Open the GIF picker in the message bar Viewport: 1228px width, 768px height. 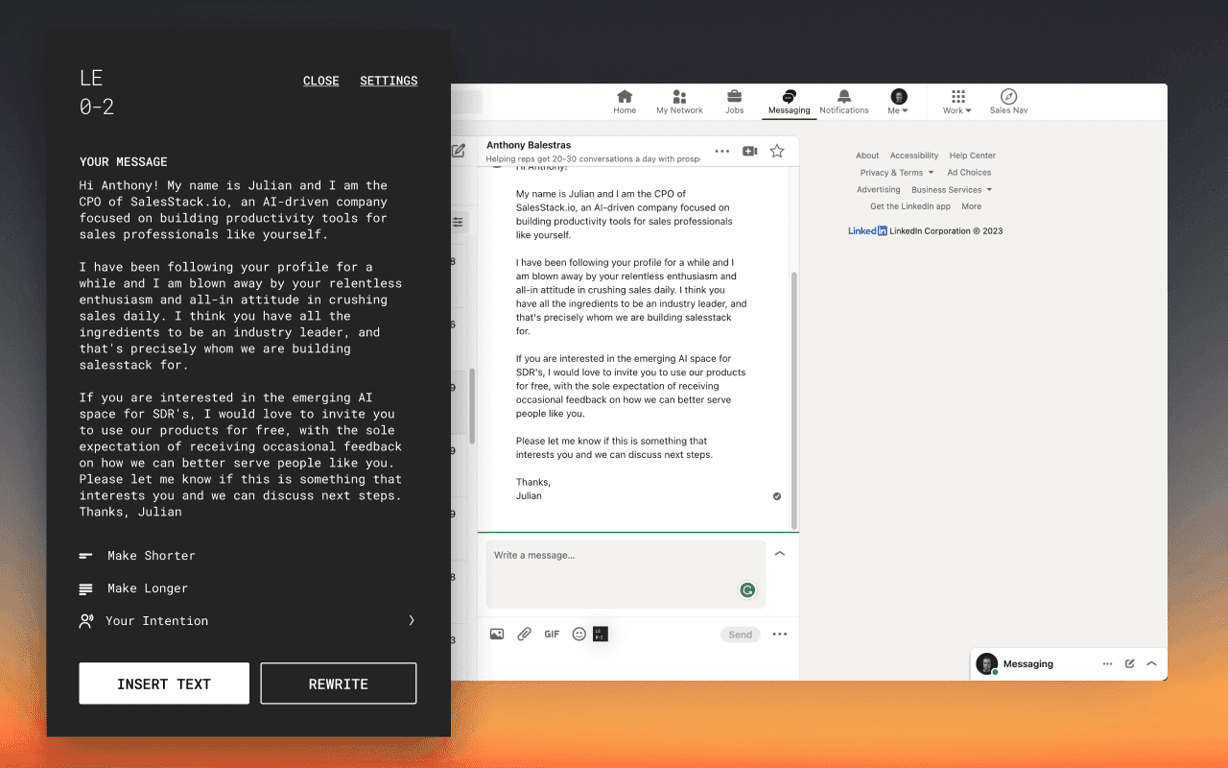click(x=551, y=633)
